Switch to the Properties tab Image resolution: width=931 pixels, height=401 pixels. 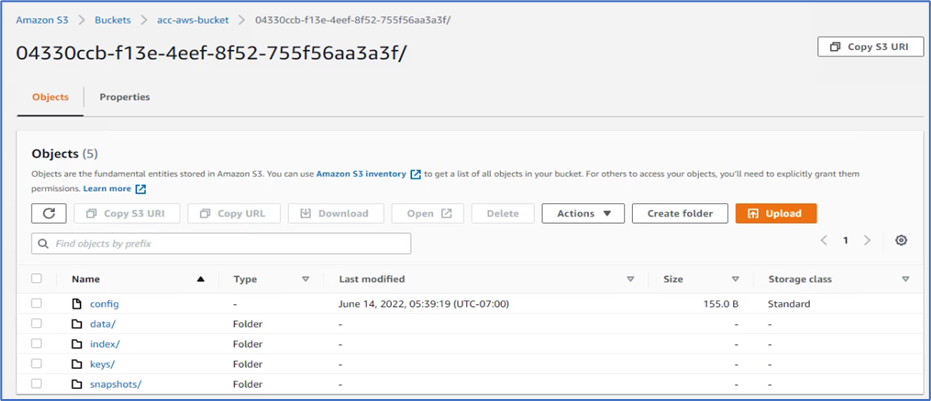125,97
